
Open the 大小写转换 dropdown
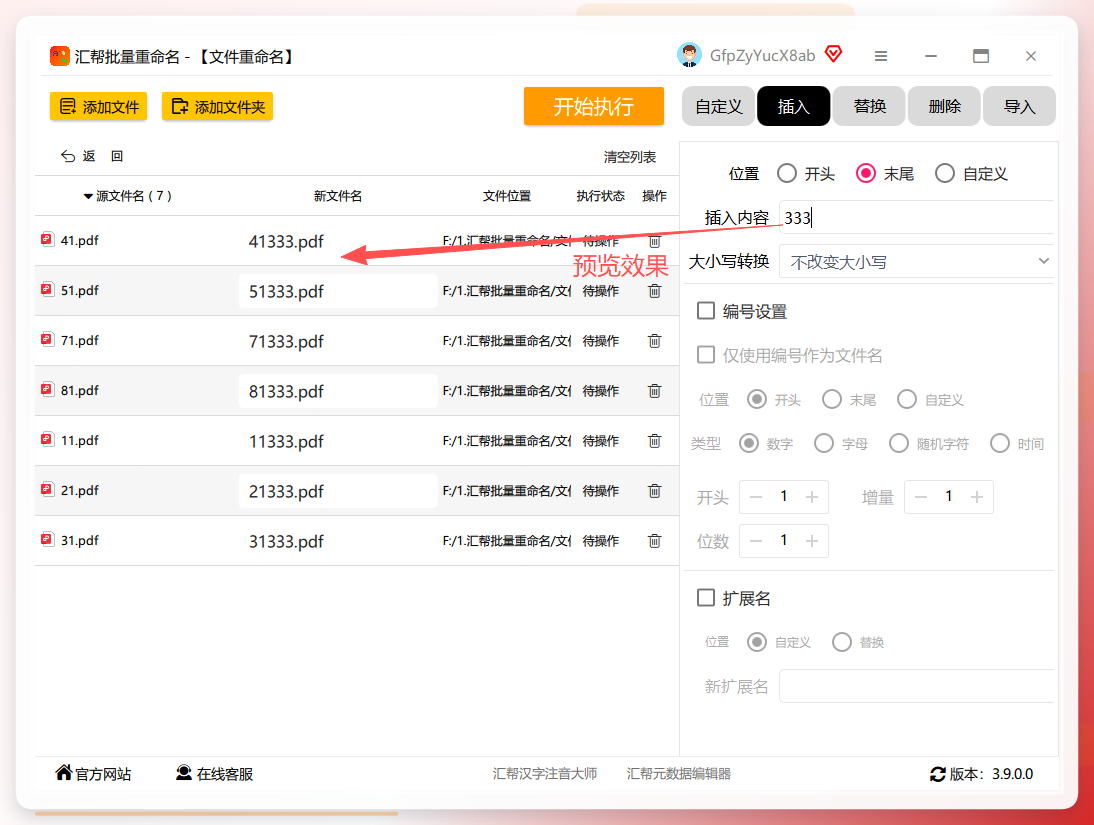pyautogui.click(x=916, y=262)
